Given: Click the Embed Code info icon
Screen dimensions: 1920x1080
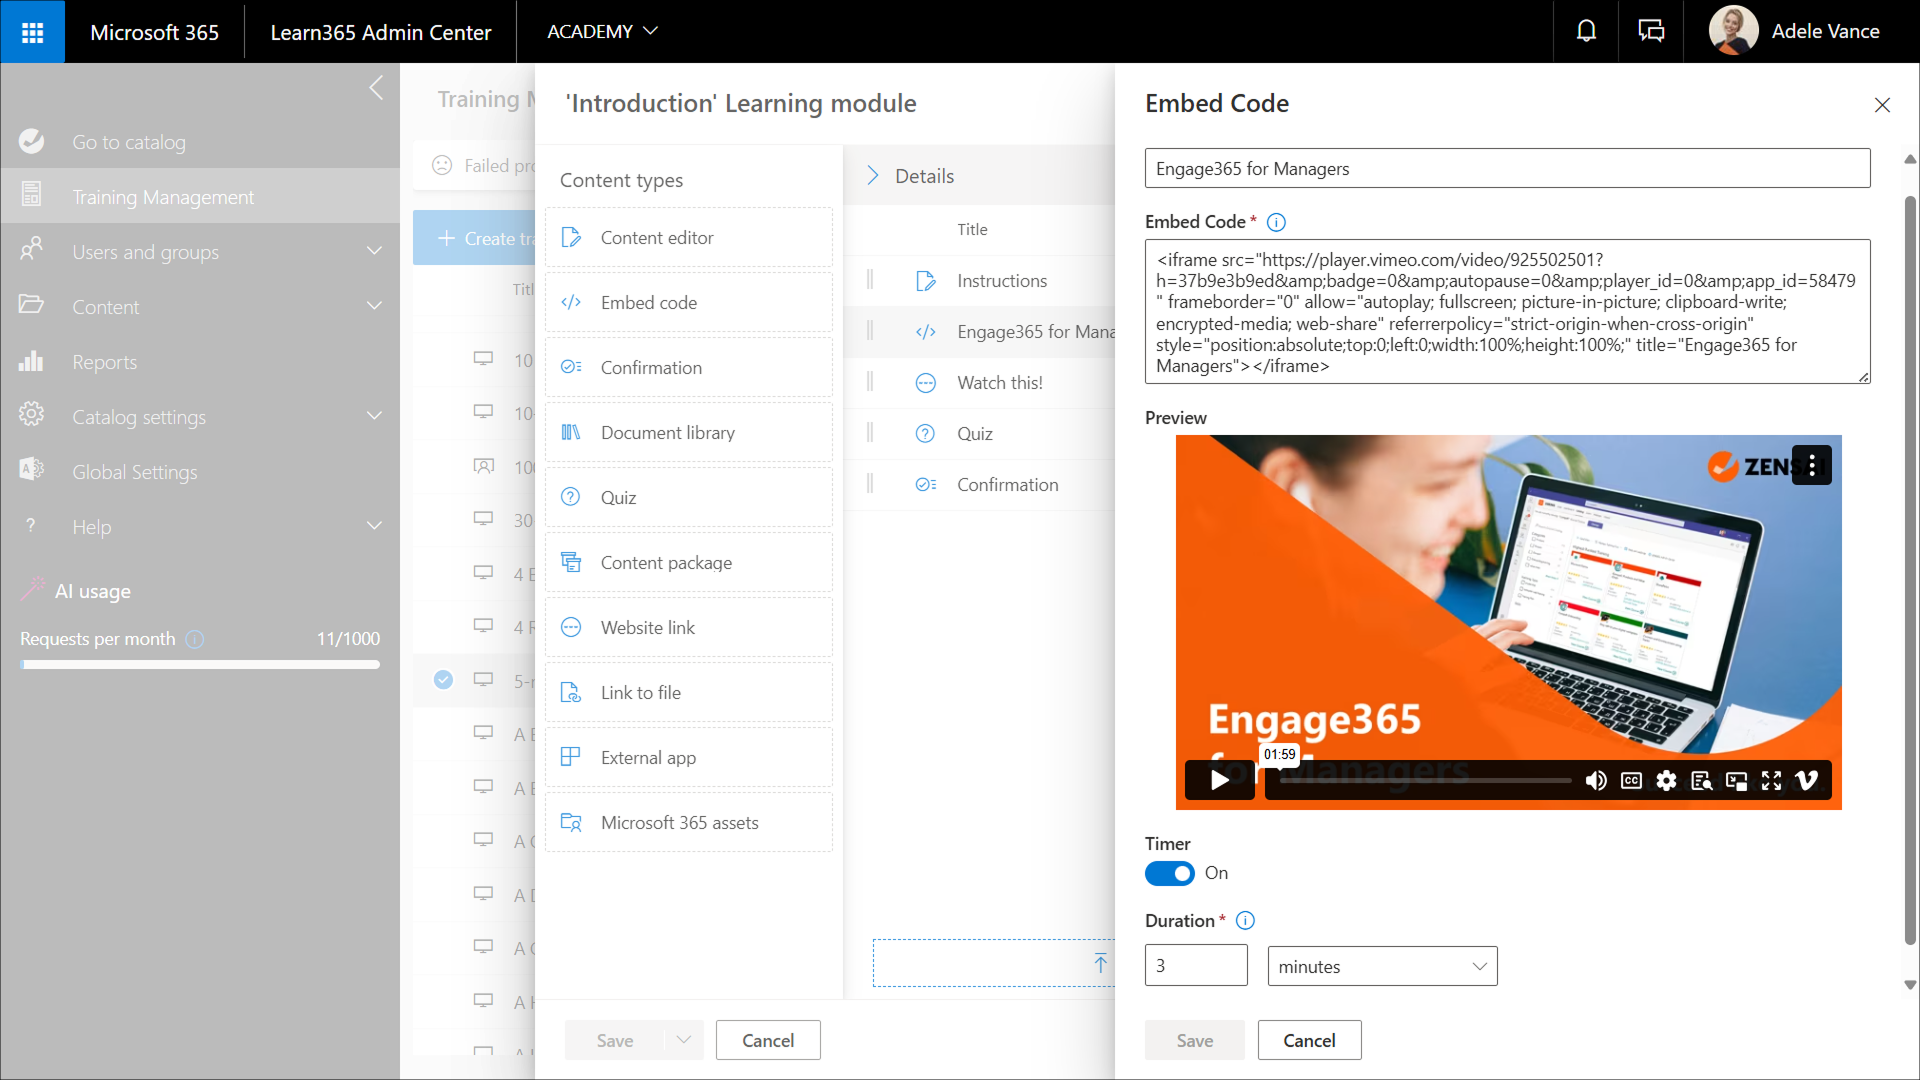Looking at the screenshot, I should 1276,222.
